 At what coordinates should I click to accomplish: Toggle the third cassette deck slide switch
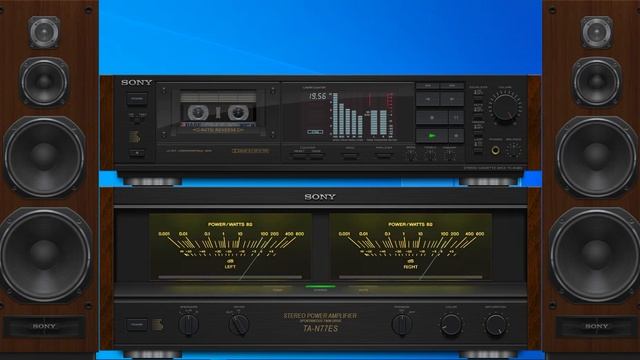pos(449,155)
